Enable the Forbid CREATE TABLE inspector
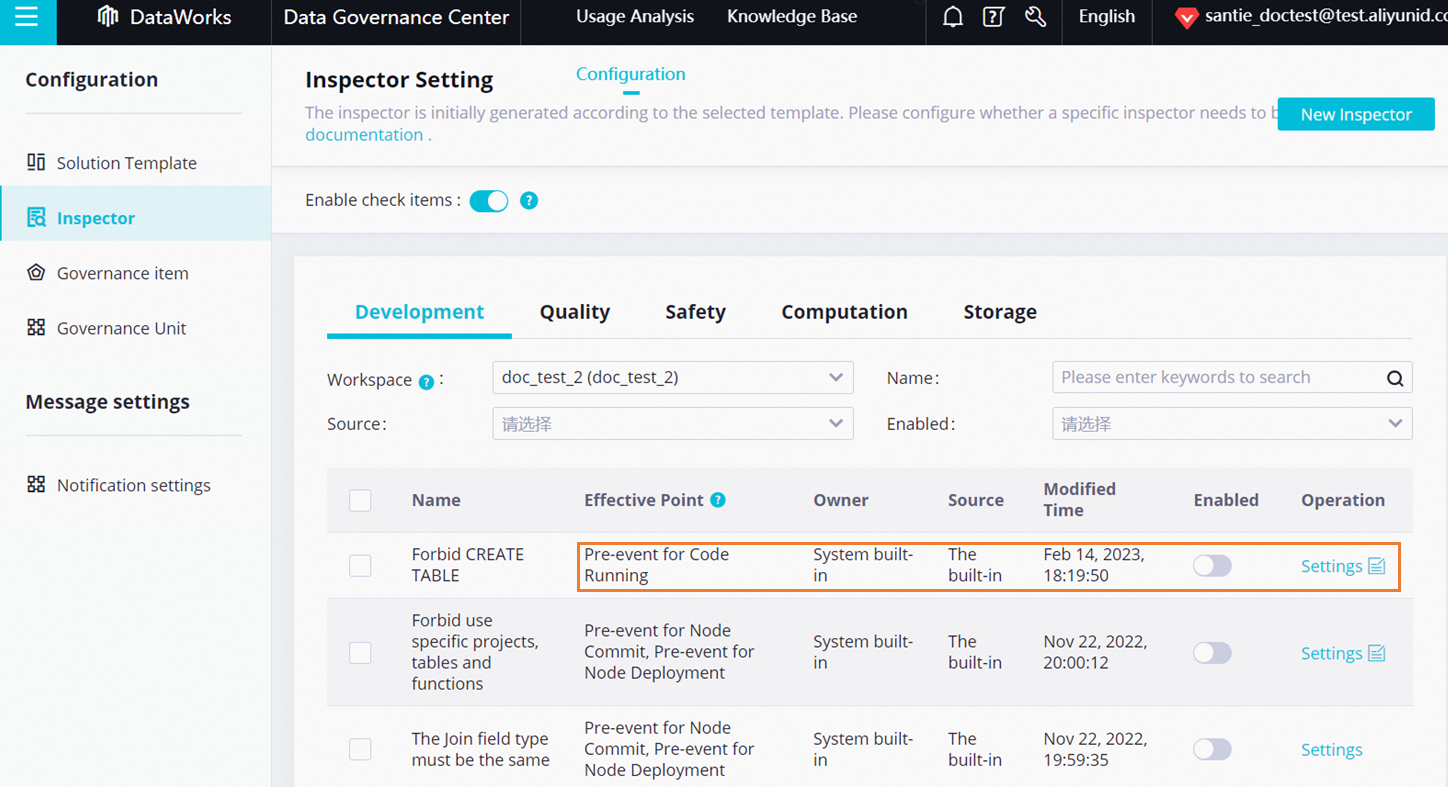Screen dimensions: 1448x787 pyautogui.click(x=1212, y=566)
